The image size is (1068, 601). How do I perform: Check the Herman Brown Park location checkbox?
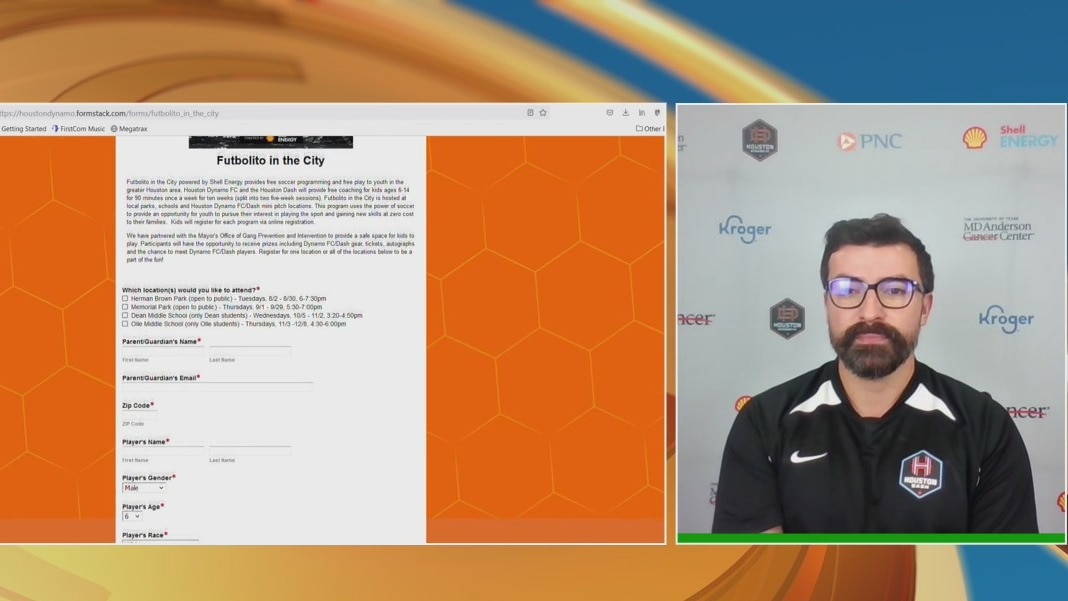point(125,299)
